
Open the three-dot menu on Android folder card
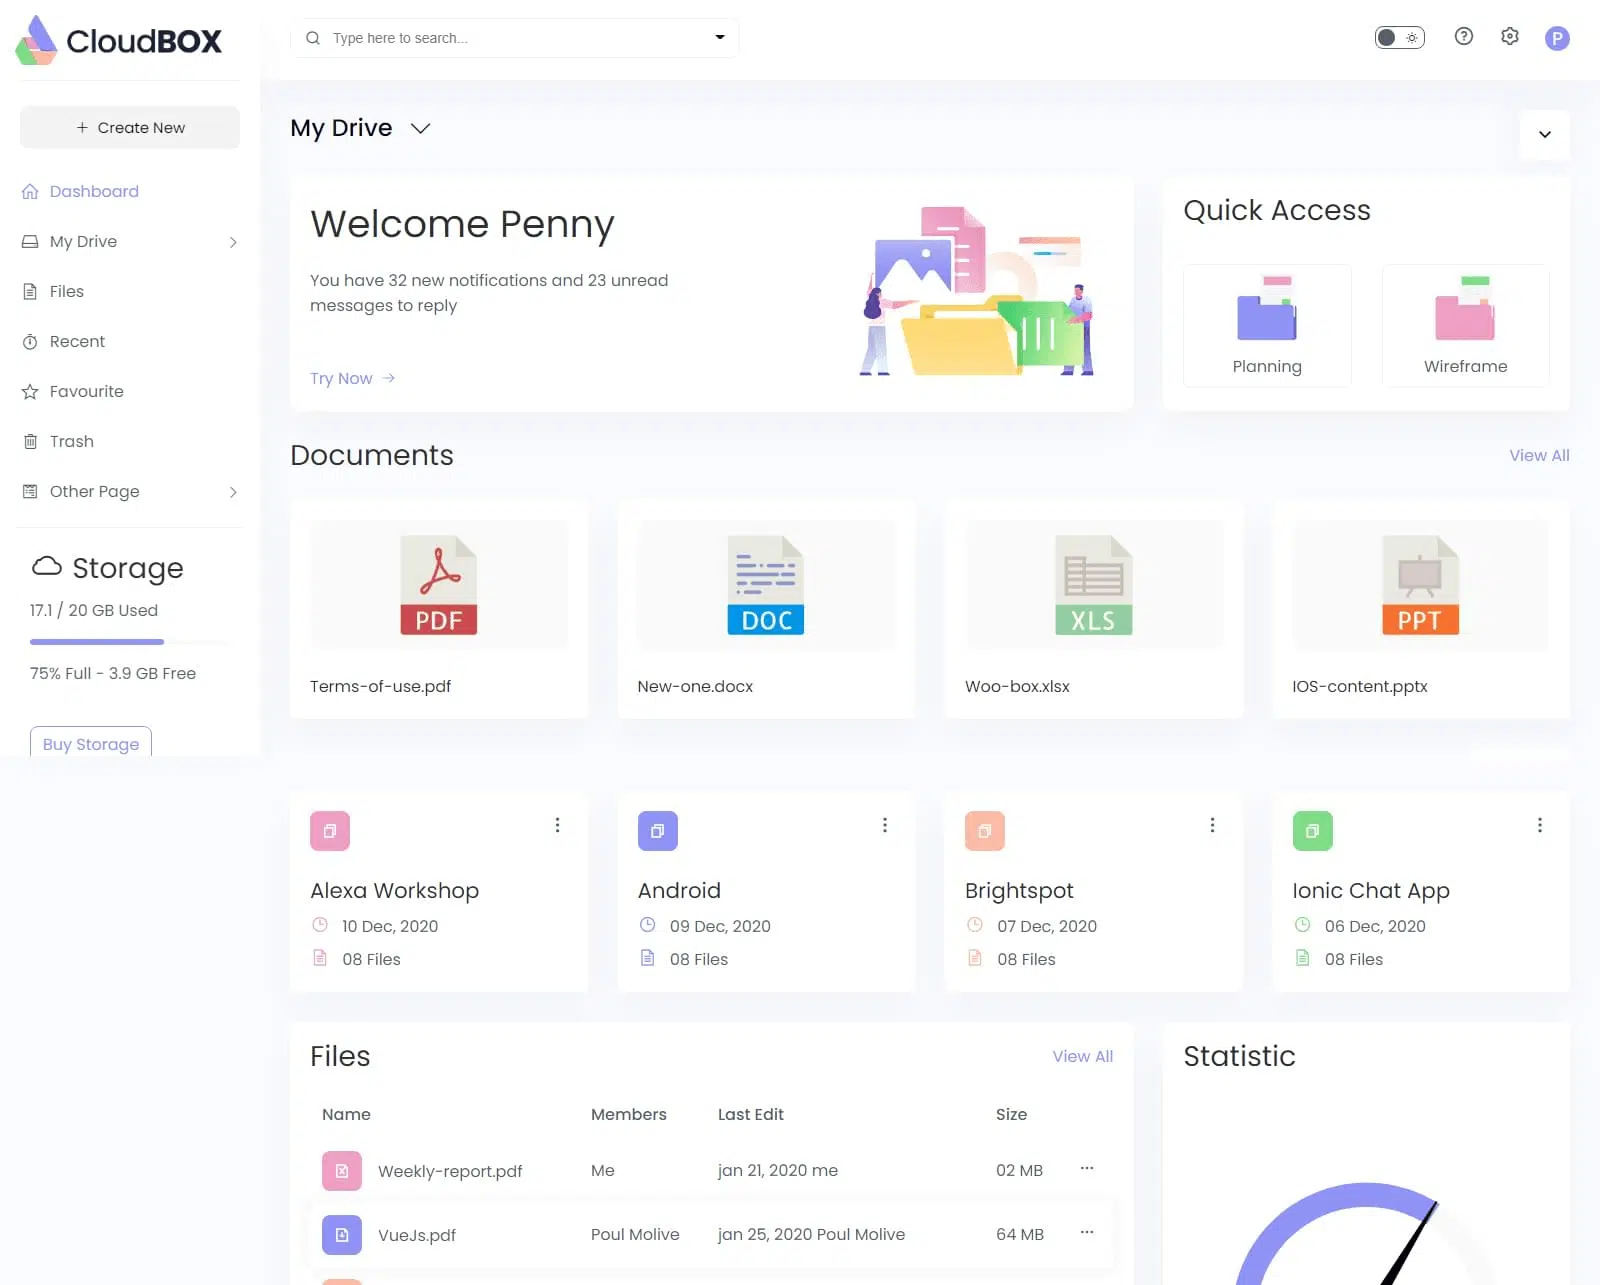[884, 824]
